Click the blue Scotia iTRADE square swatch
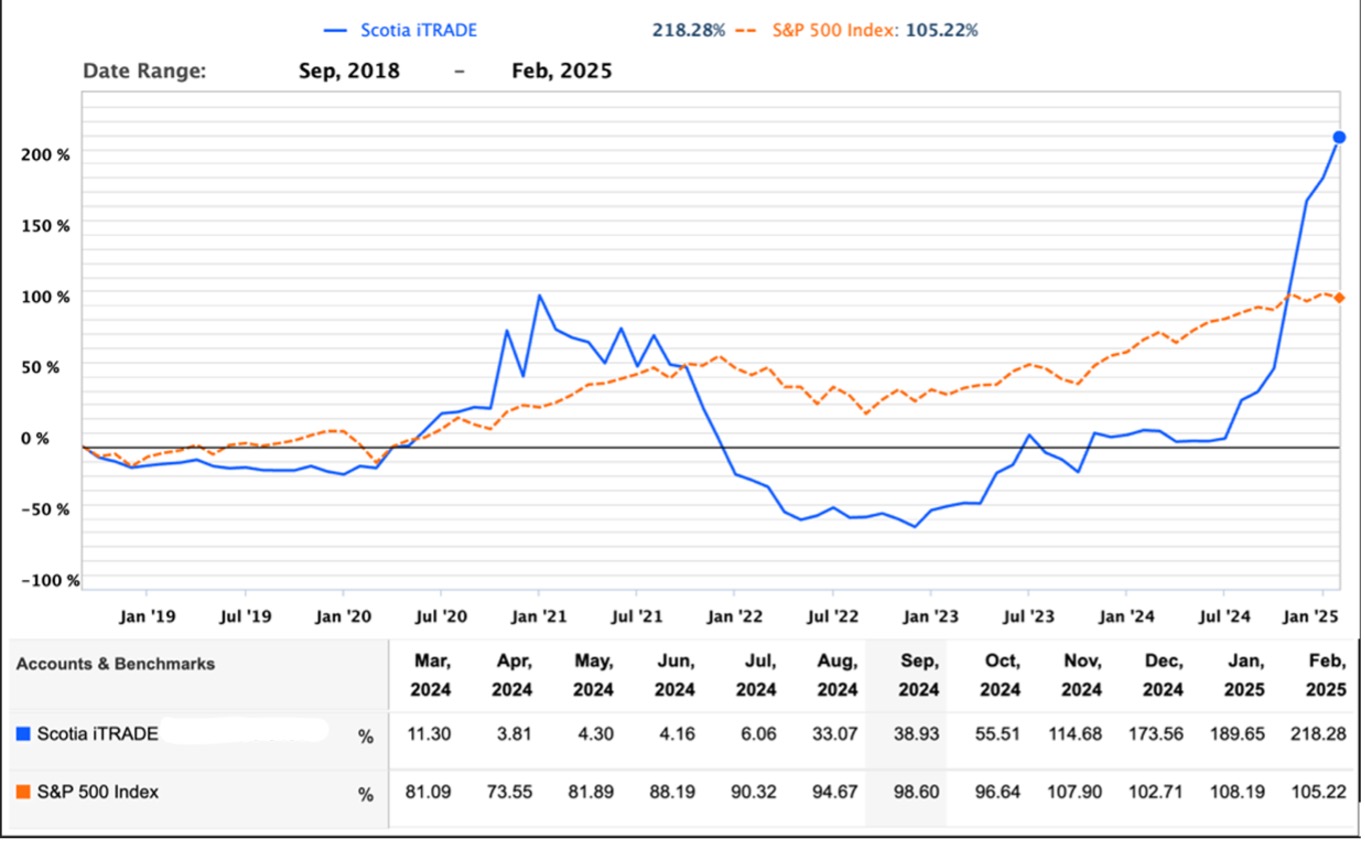 pos(23,734)
